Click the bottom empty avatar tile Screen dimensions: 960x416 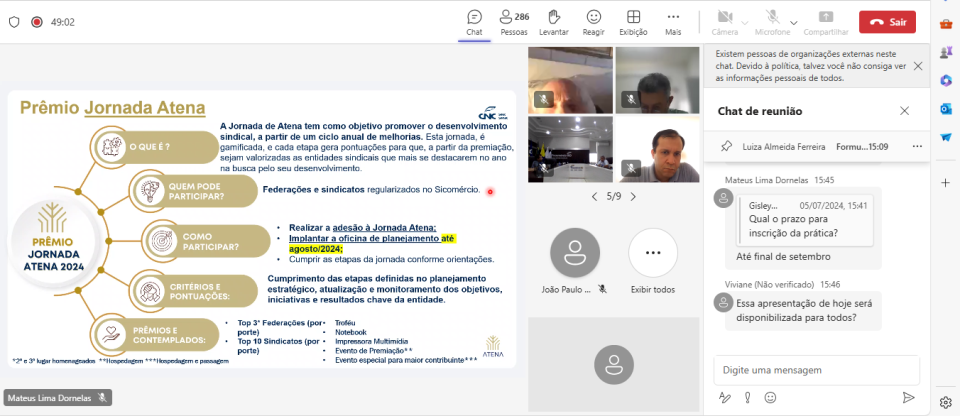(x=613, y=365)
